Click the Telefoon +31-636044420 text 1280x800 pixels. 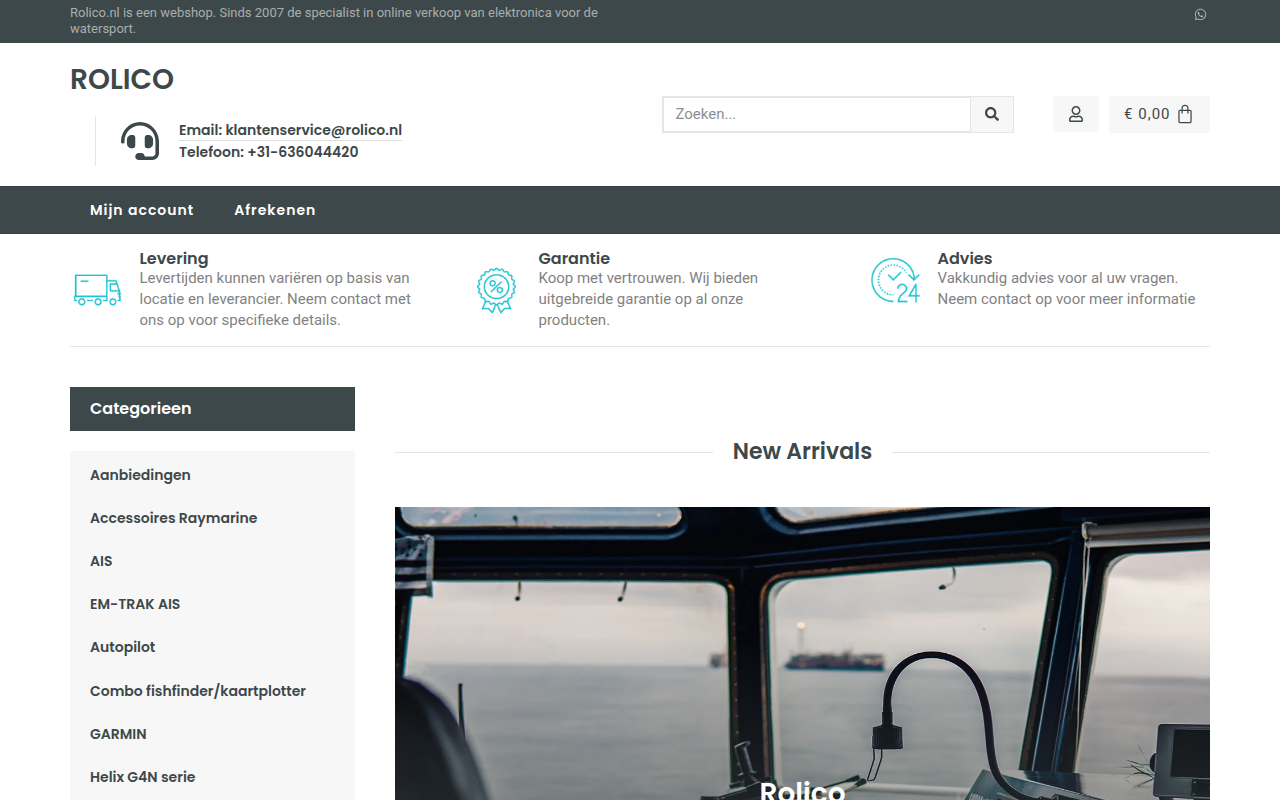click(269, 152)
